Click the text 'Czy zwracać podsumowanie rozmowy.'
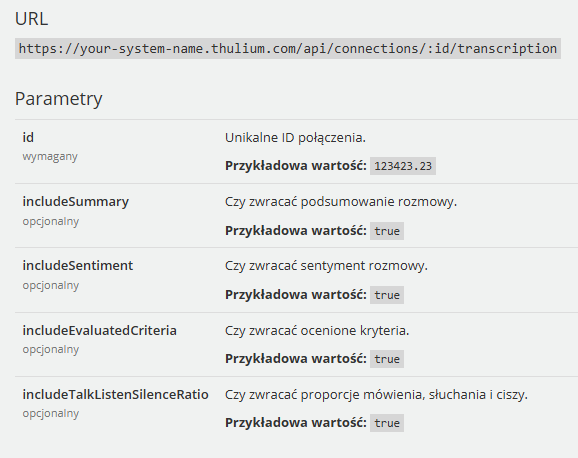Screen dimensions: 578x458 coord(341,202)
